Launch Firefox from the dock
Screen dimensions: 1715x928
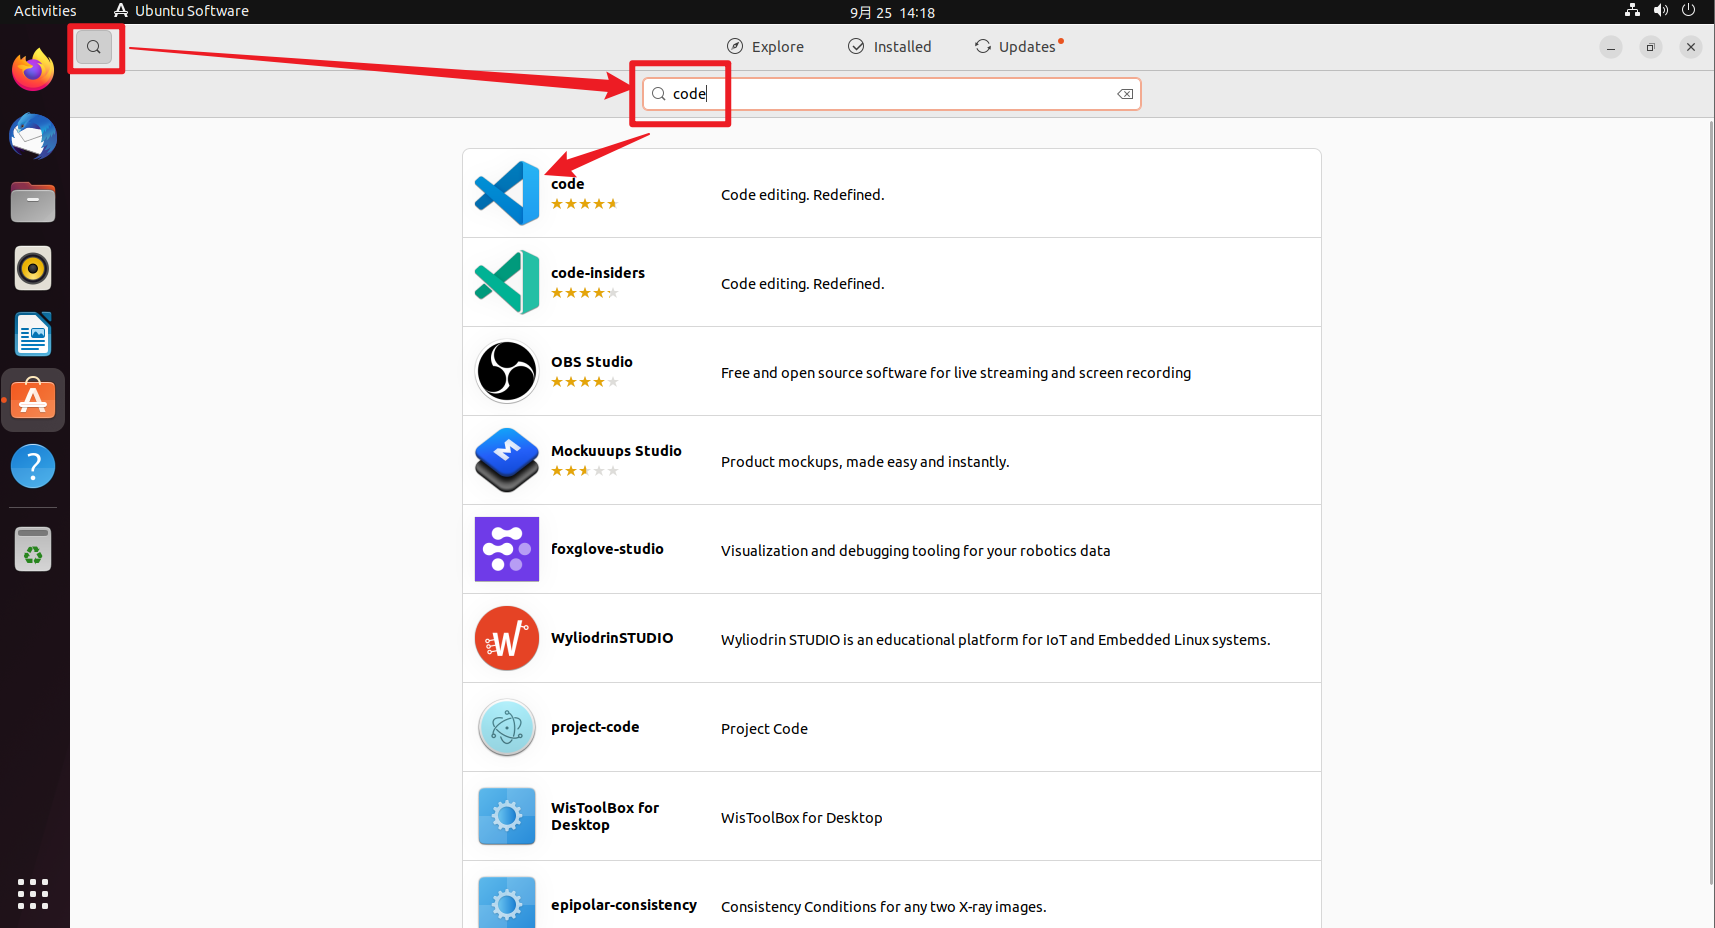click(x=33, y=70)
